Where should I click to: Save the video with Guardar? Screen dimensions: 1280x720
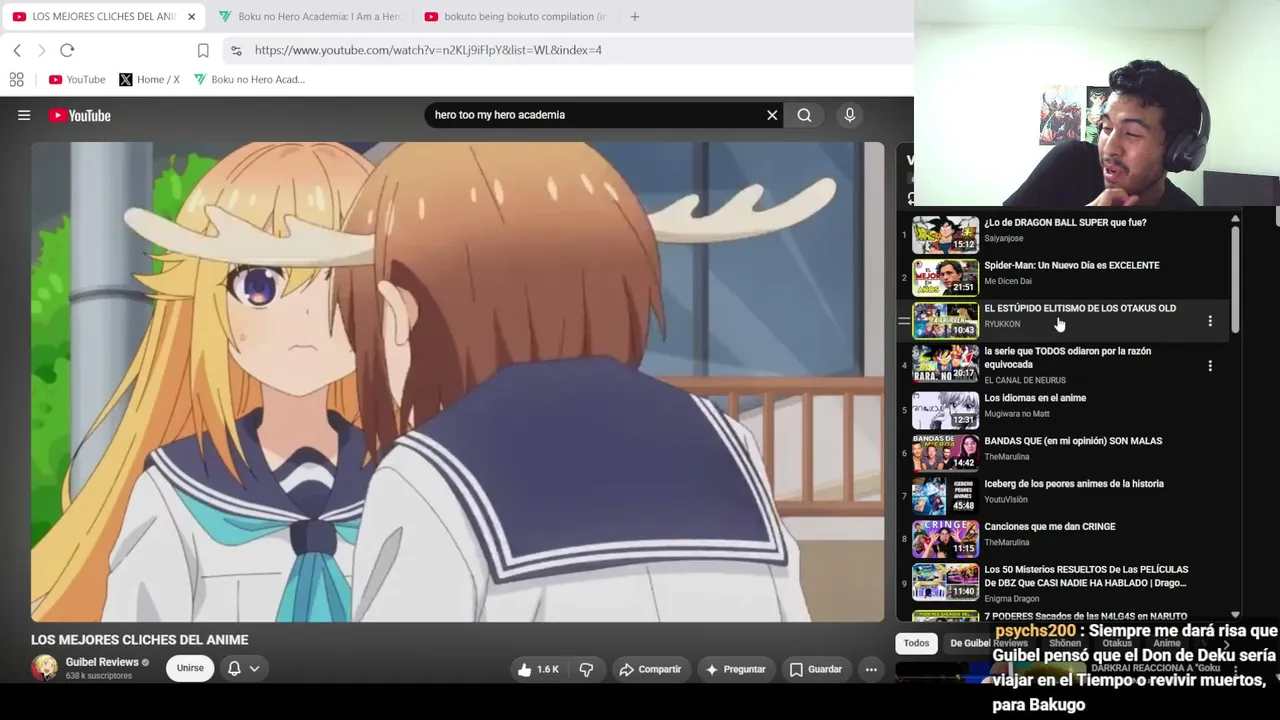pyautogui.click(x=816, y=669)
